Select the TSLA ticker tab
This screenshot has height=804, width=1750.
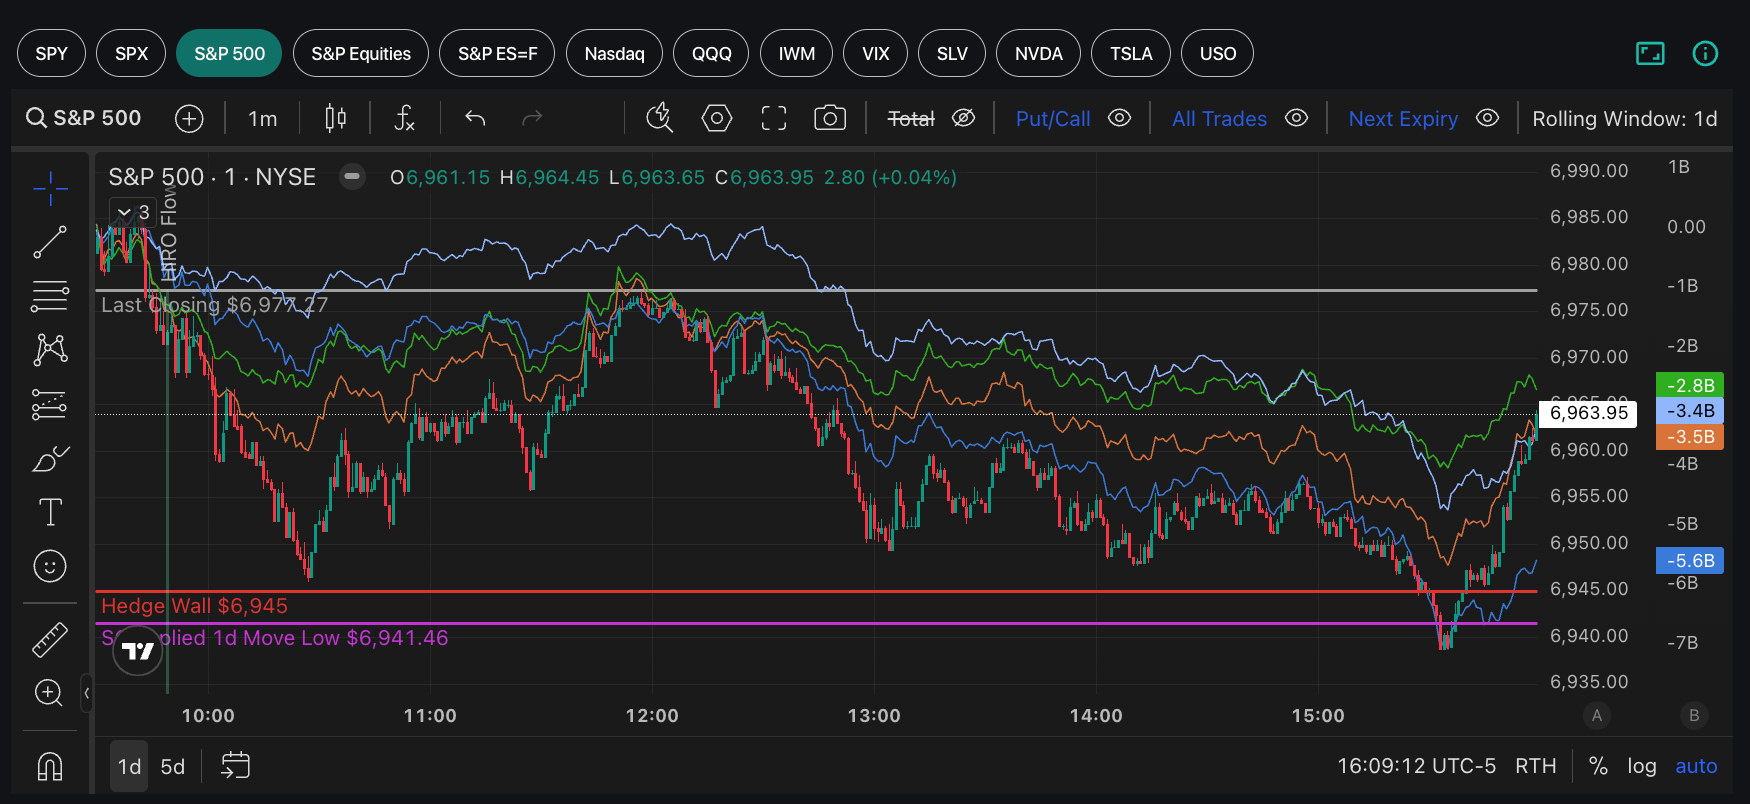[1131, 54]
